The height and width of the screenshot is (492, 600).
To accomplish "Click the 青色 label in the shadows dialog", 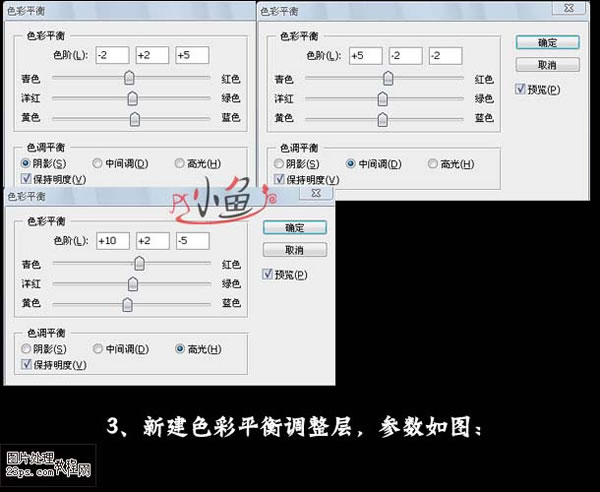I will tap(31, 79).
